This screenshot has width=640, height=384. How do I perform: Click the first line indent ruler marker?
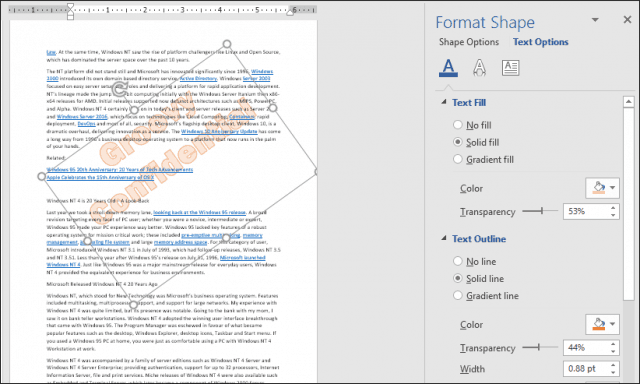click(x=70, y=7)
